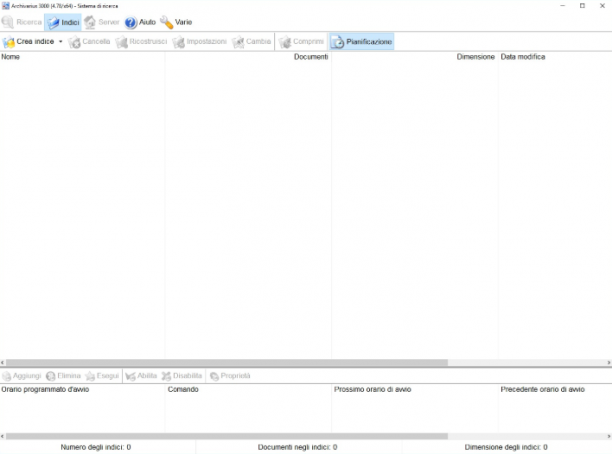Toggle the Pianificazione scheduler panel

tap(362, 42)
